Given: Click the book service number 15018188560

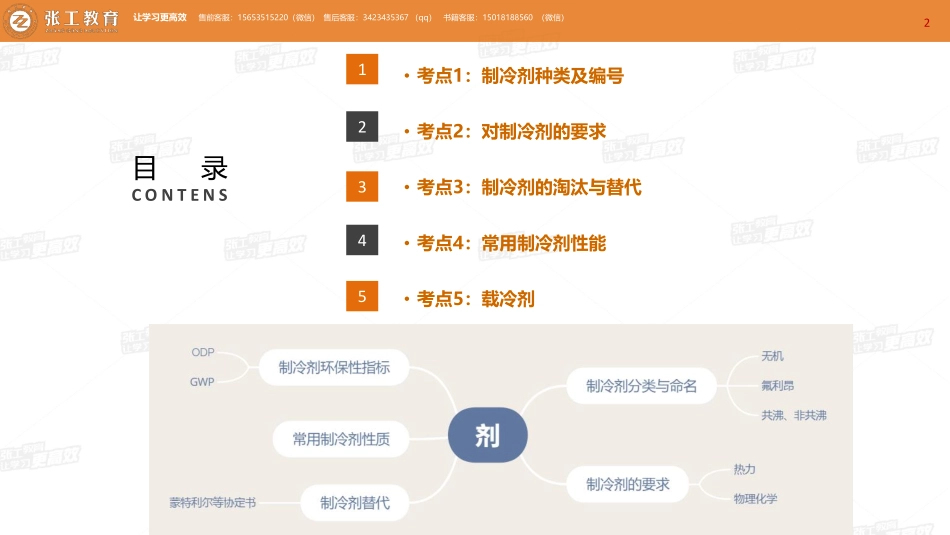Looking at the screenshot, I should (x=508, y=18).
